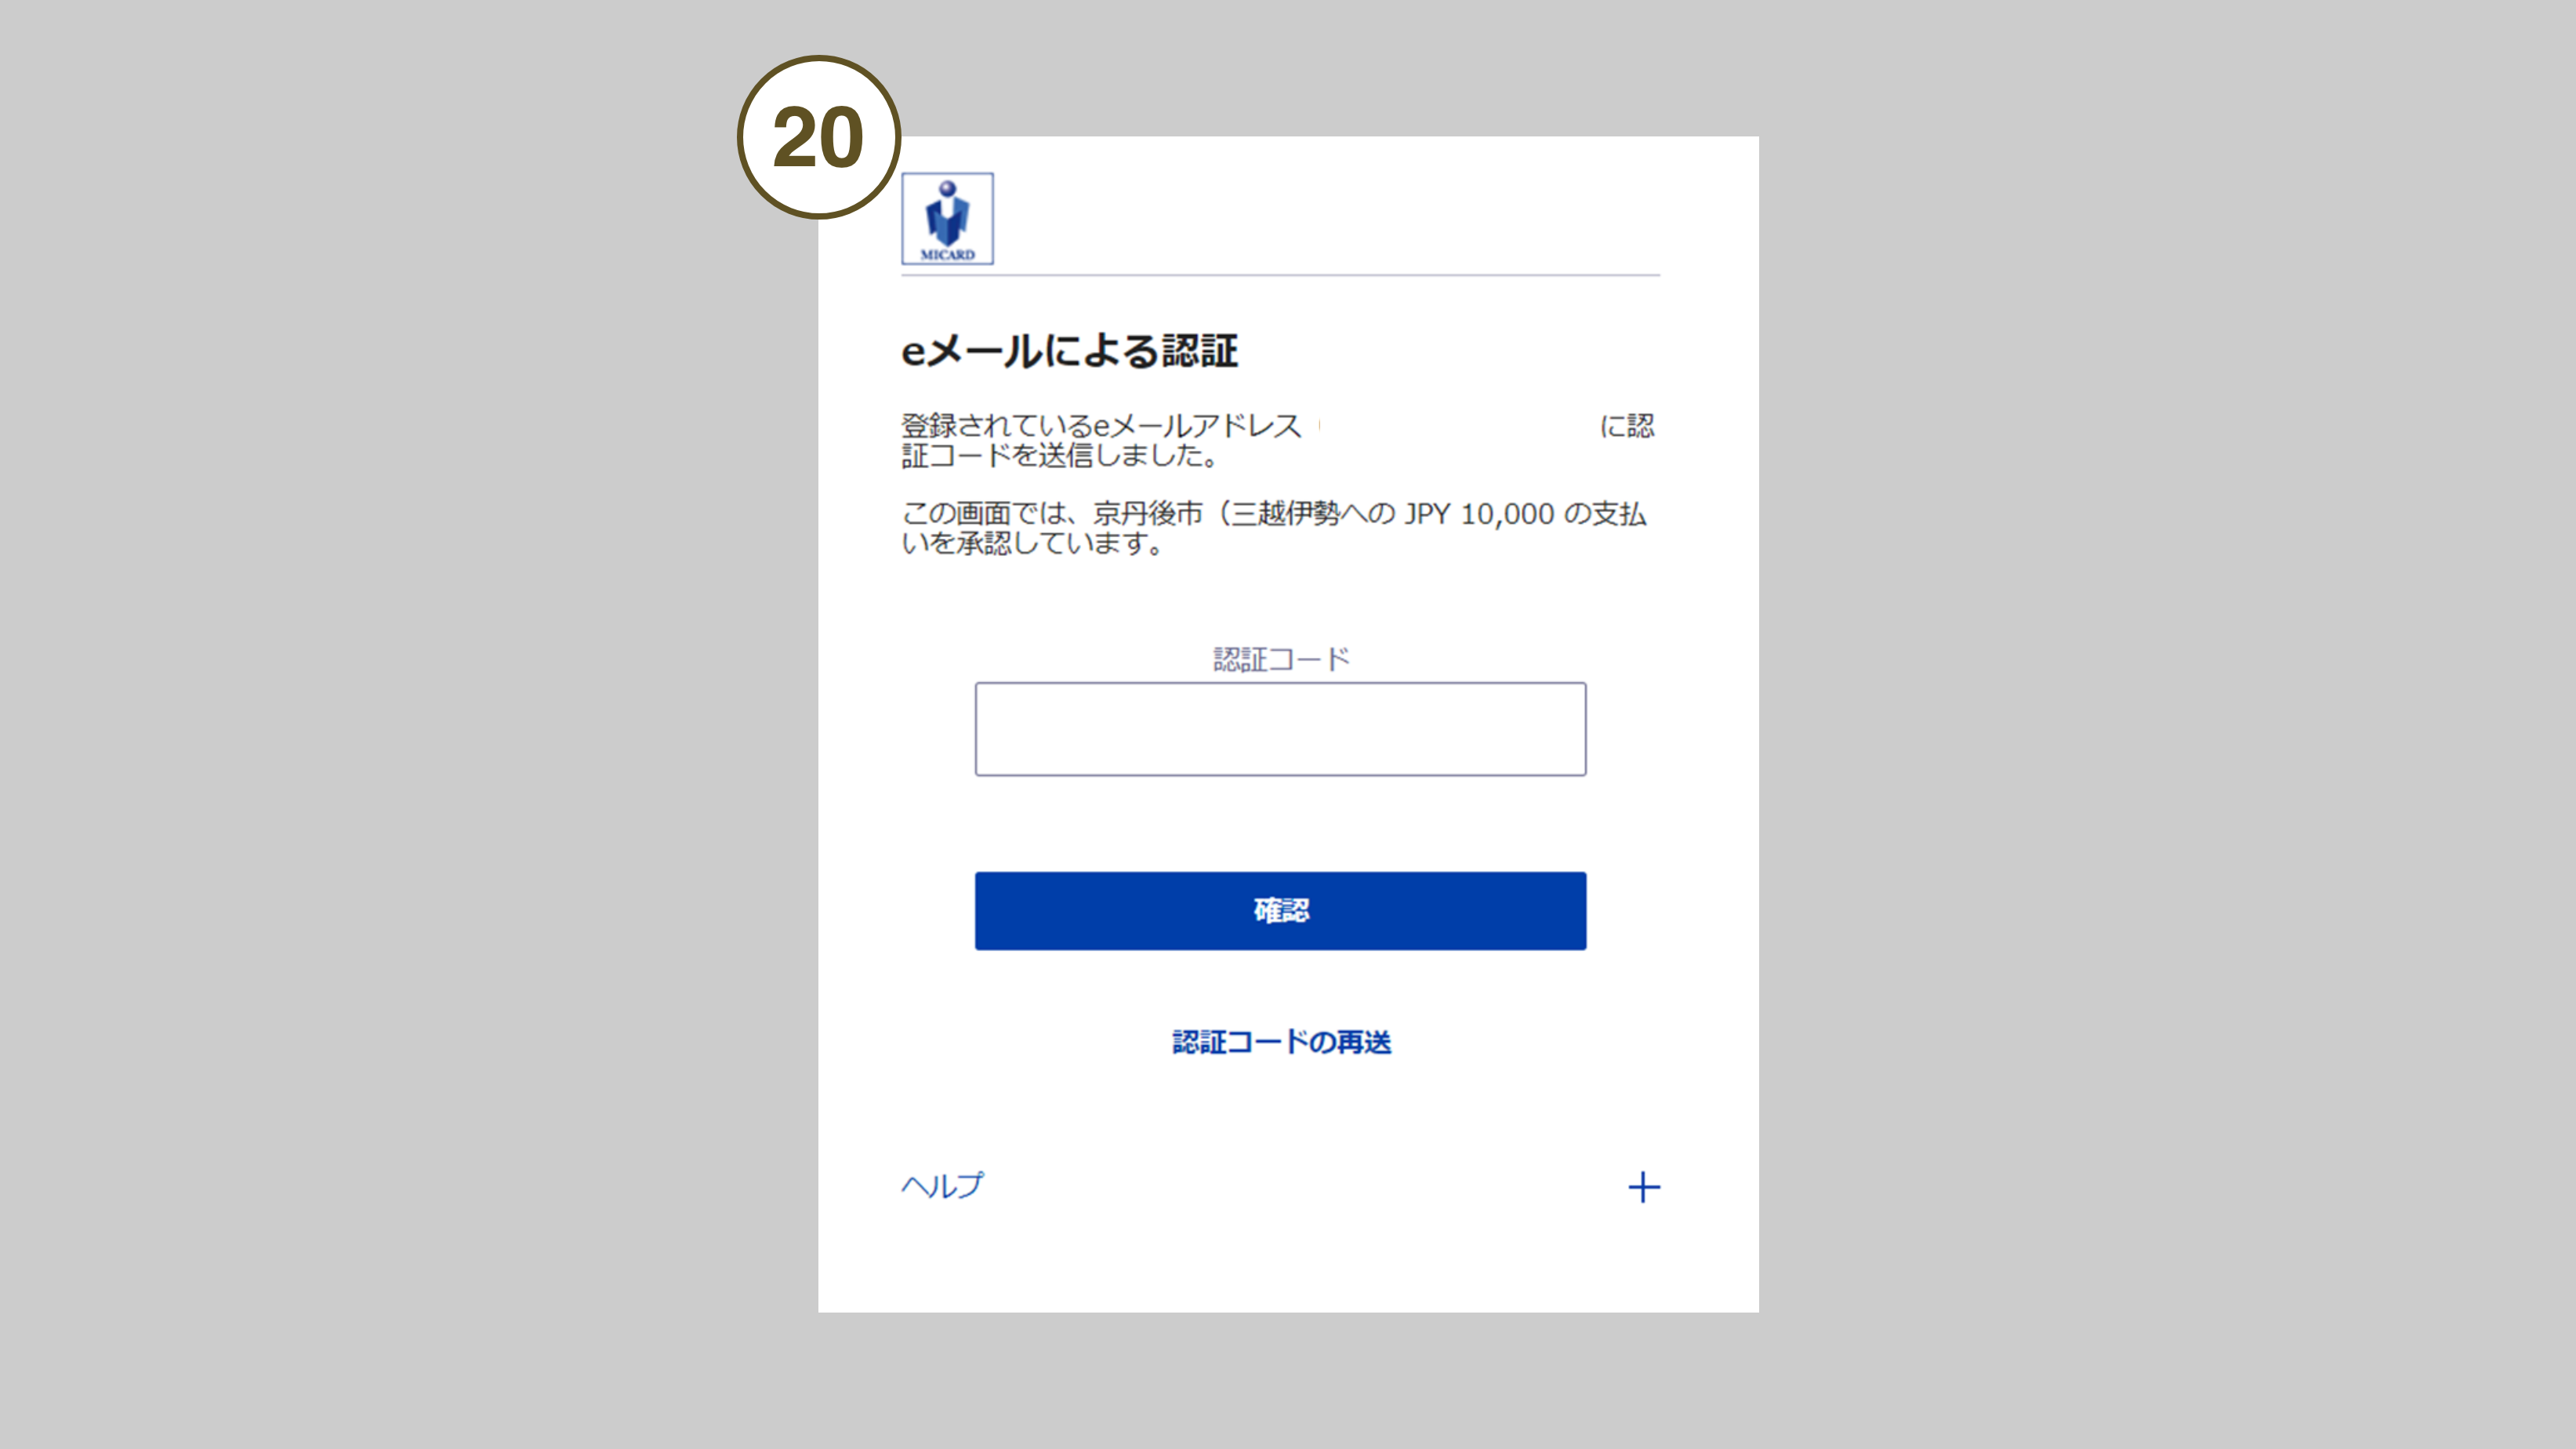
Task: Click the いを承認しています text line
Action: [x=1033, y=544]
